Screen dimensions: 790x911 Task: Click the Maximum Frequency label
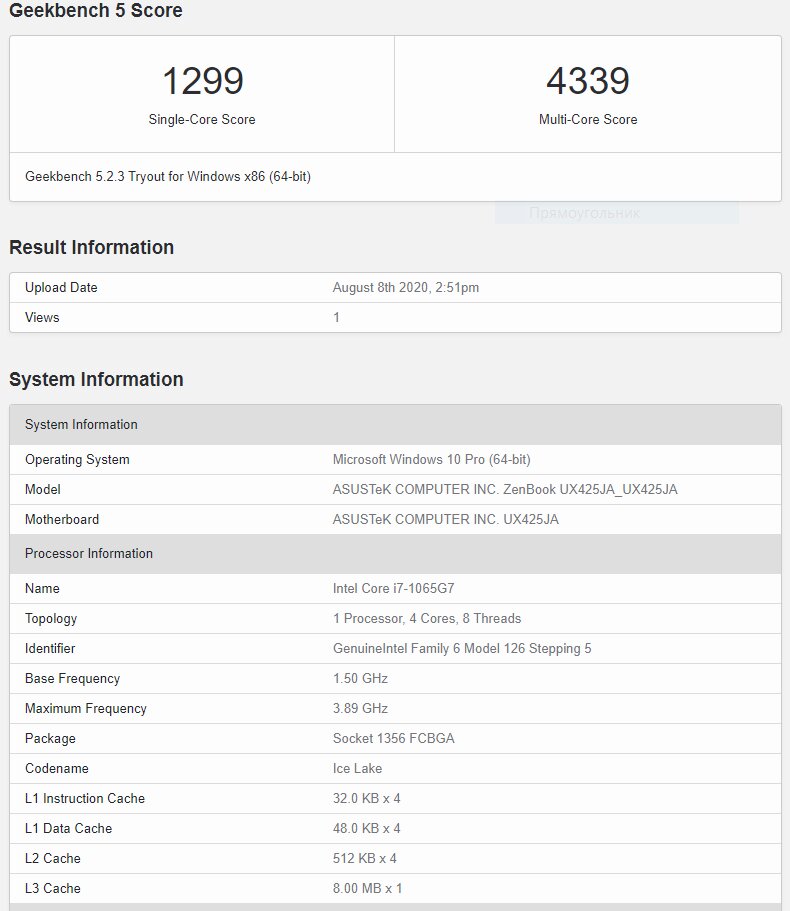click(86, 709)
